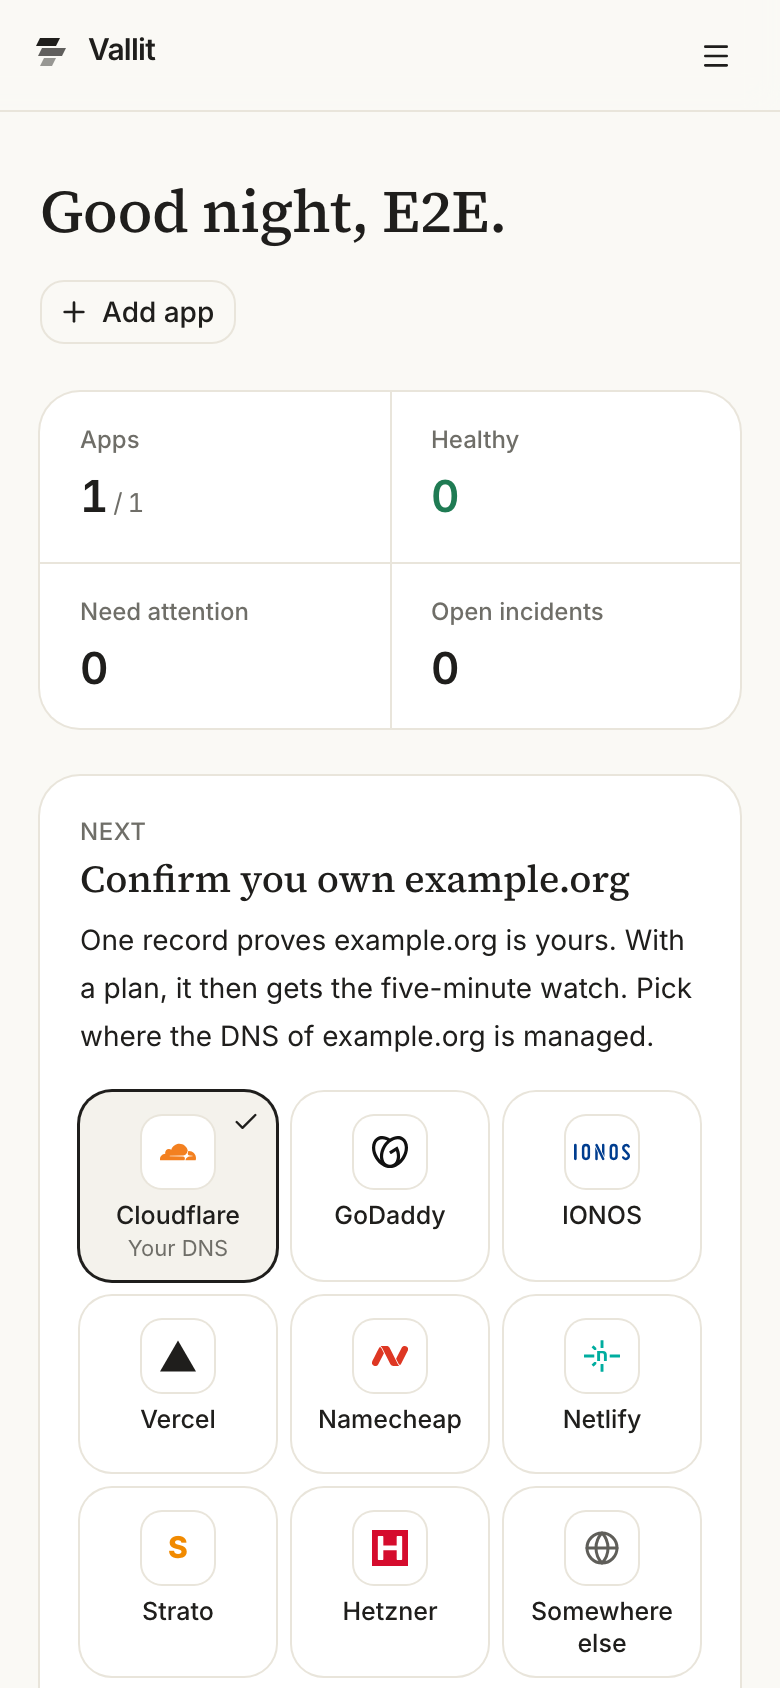Click the 'Good night, E2E.' greeting
780x1688 pixels.
[x=273, y=213]
